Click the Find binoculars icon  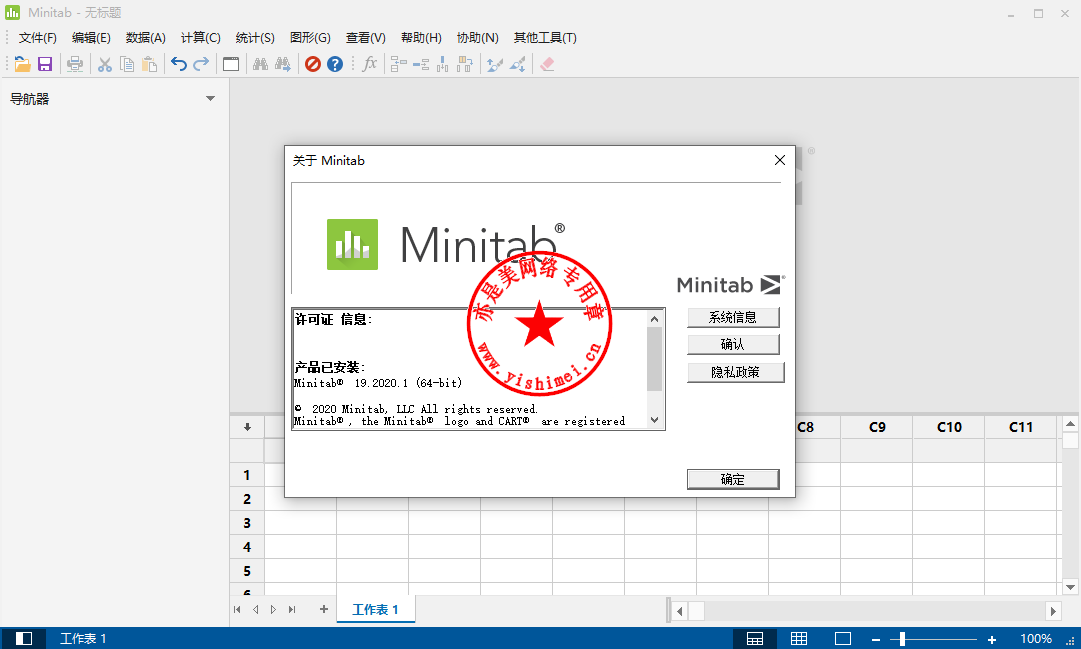point(261,64)
